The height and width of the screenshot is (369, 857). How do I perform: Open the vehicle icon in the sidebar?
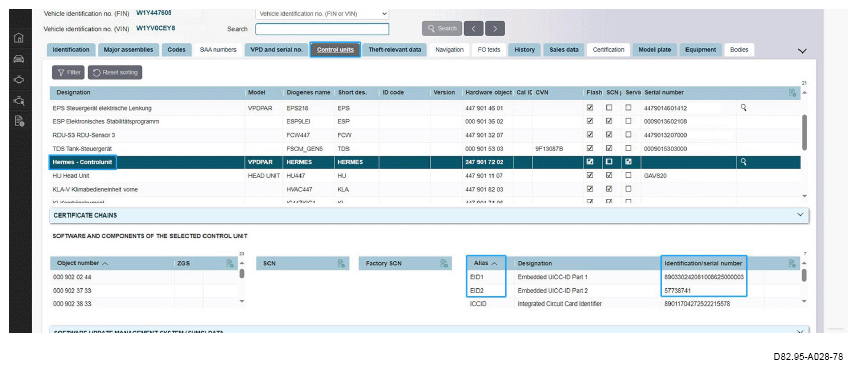(19, 58)
